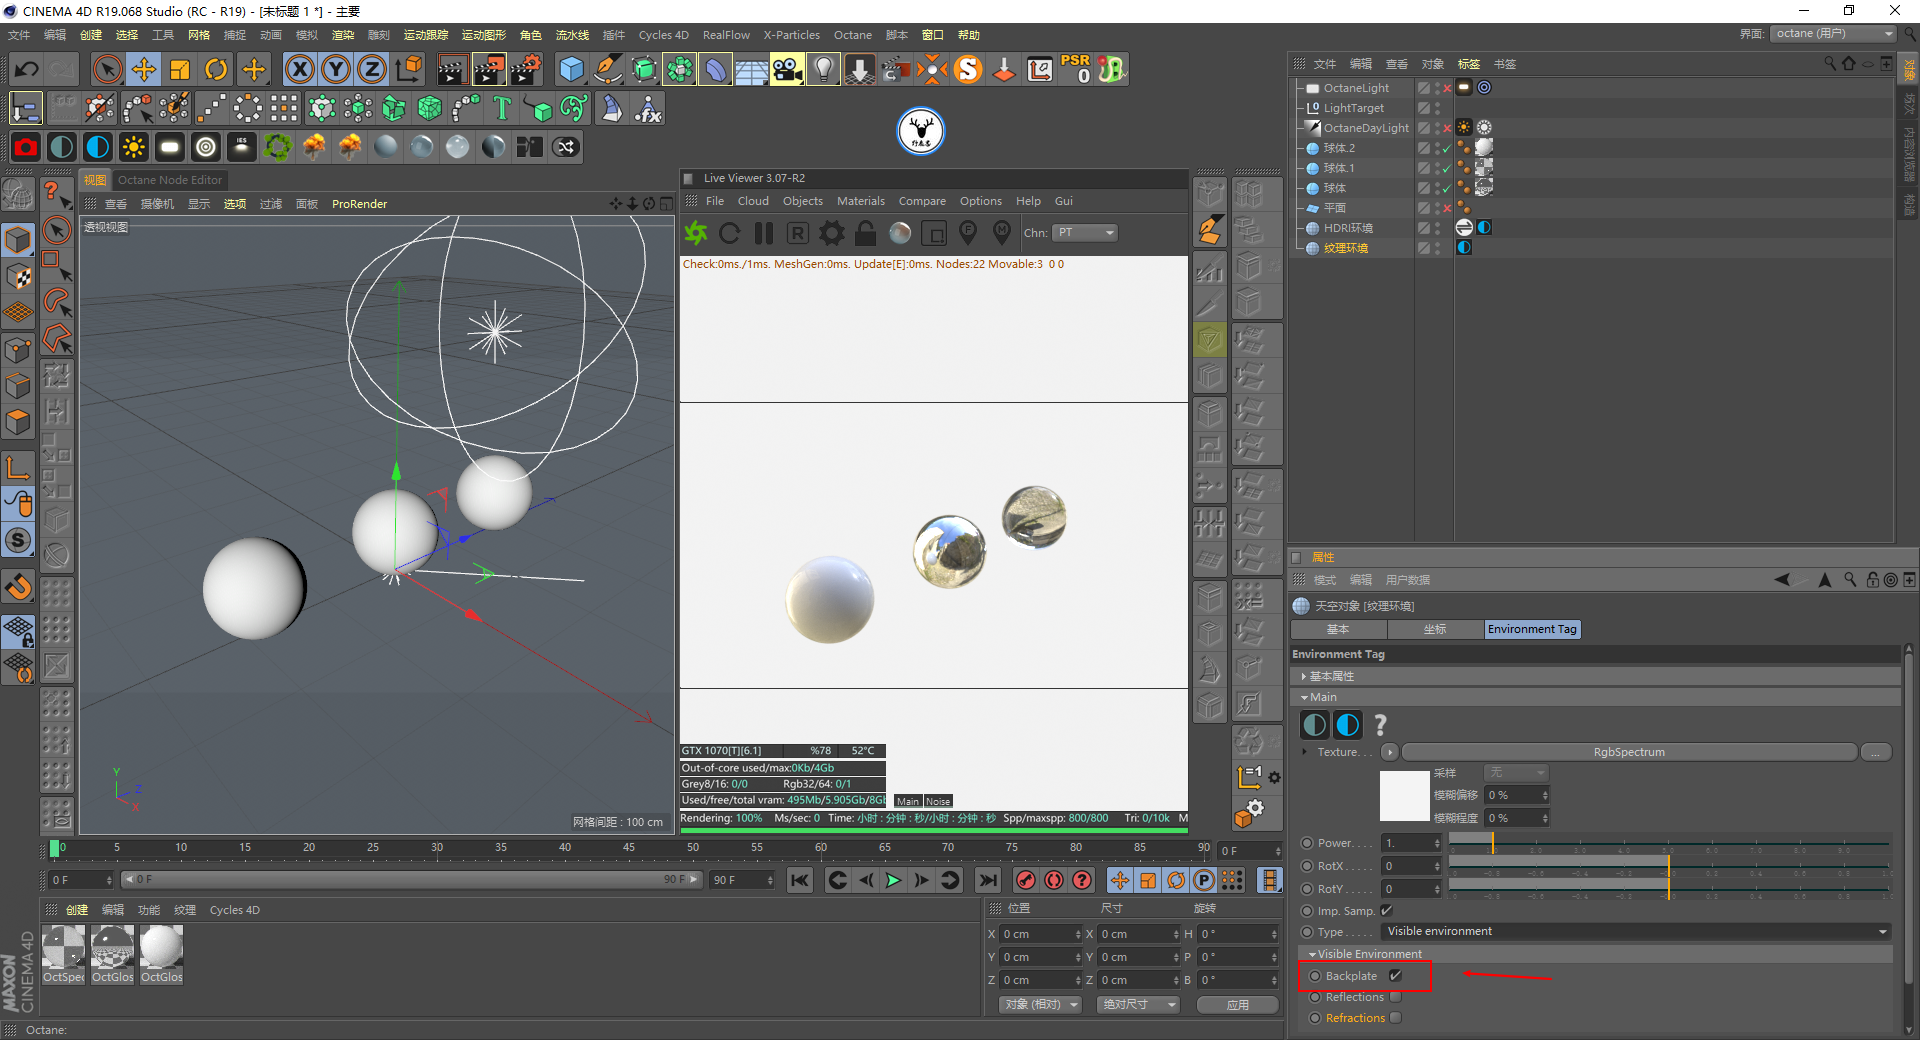The width and height of the screenshot is (1920, 1040).
Task: Switch to 坐标 tab
Action: click(x=1435, y=629)
